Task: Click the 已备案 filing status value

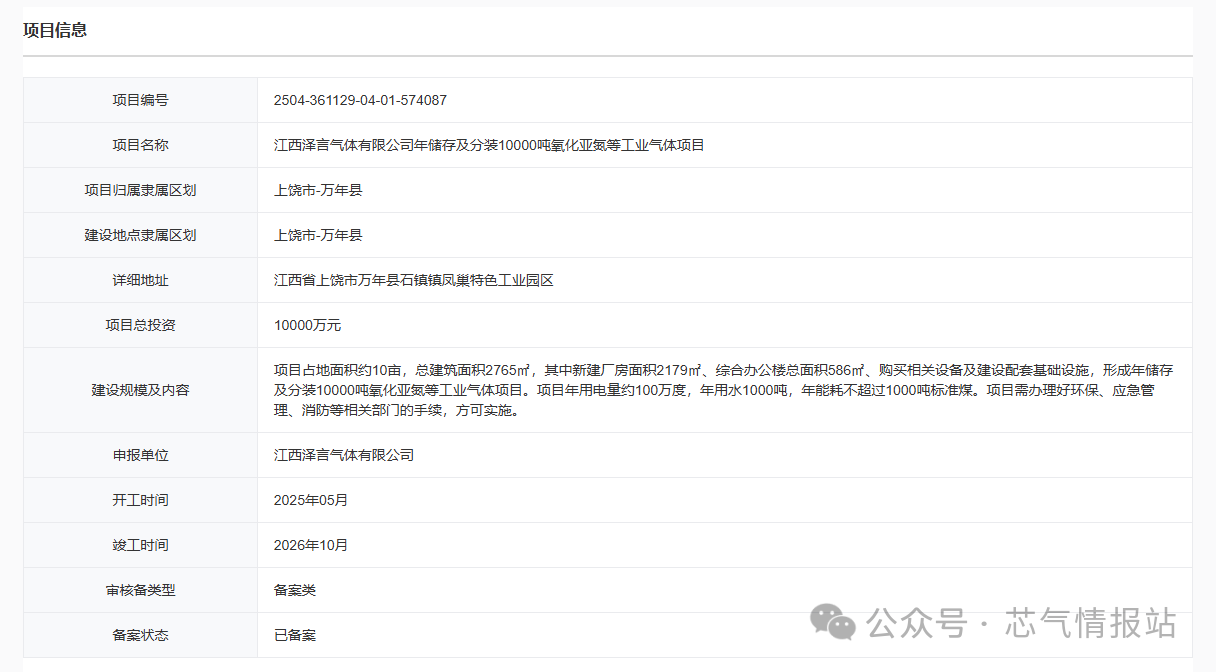Action: pyautogui.click(x=295, y=635)
